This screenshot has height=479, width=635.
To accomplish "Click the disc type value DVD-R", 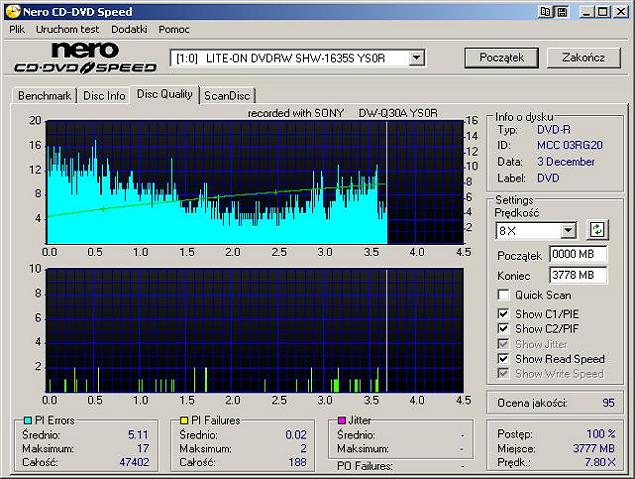I will click(x=554, y=130).
